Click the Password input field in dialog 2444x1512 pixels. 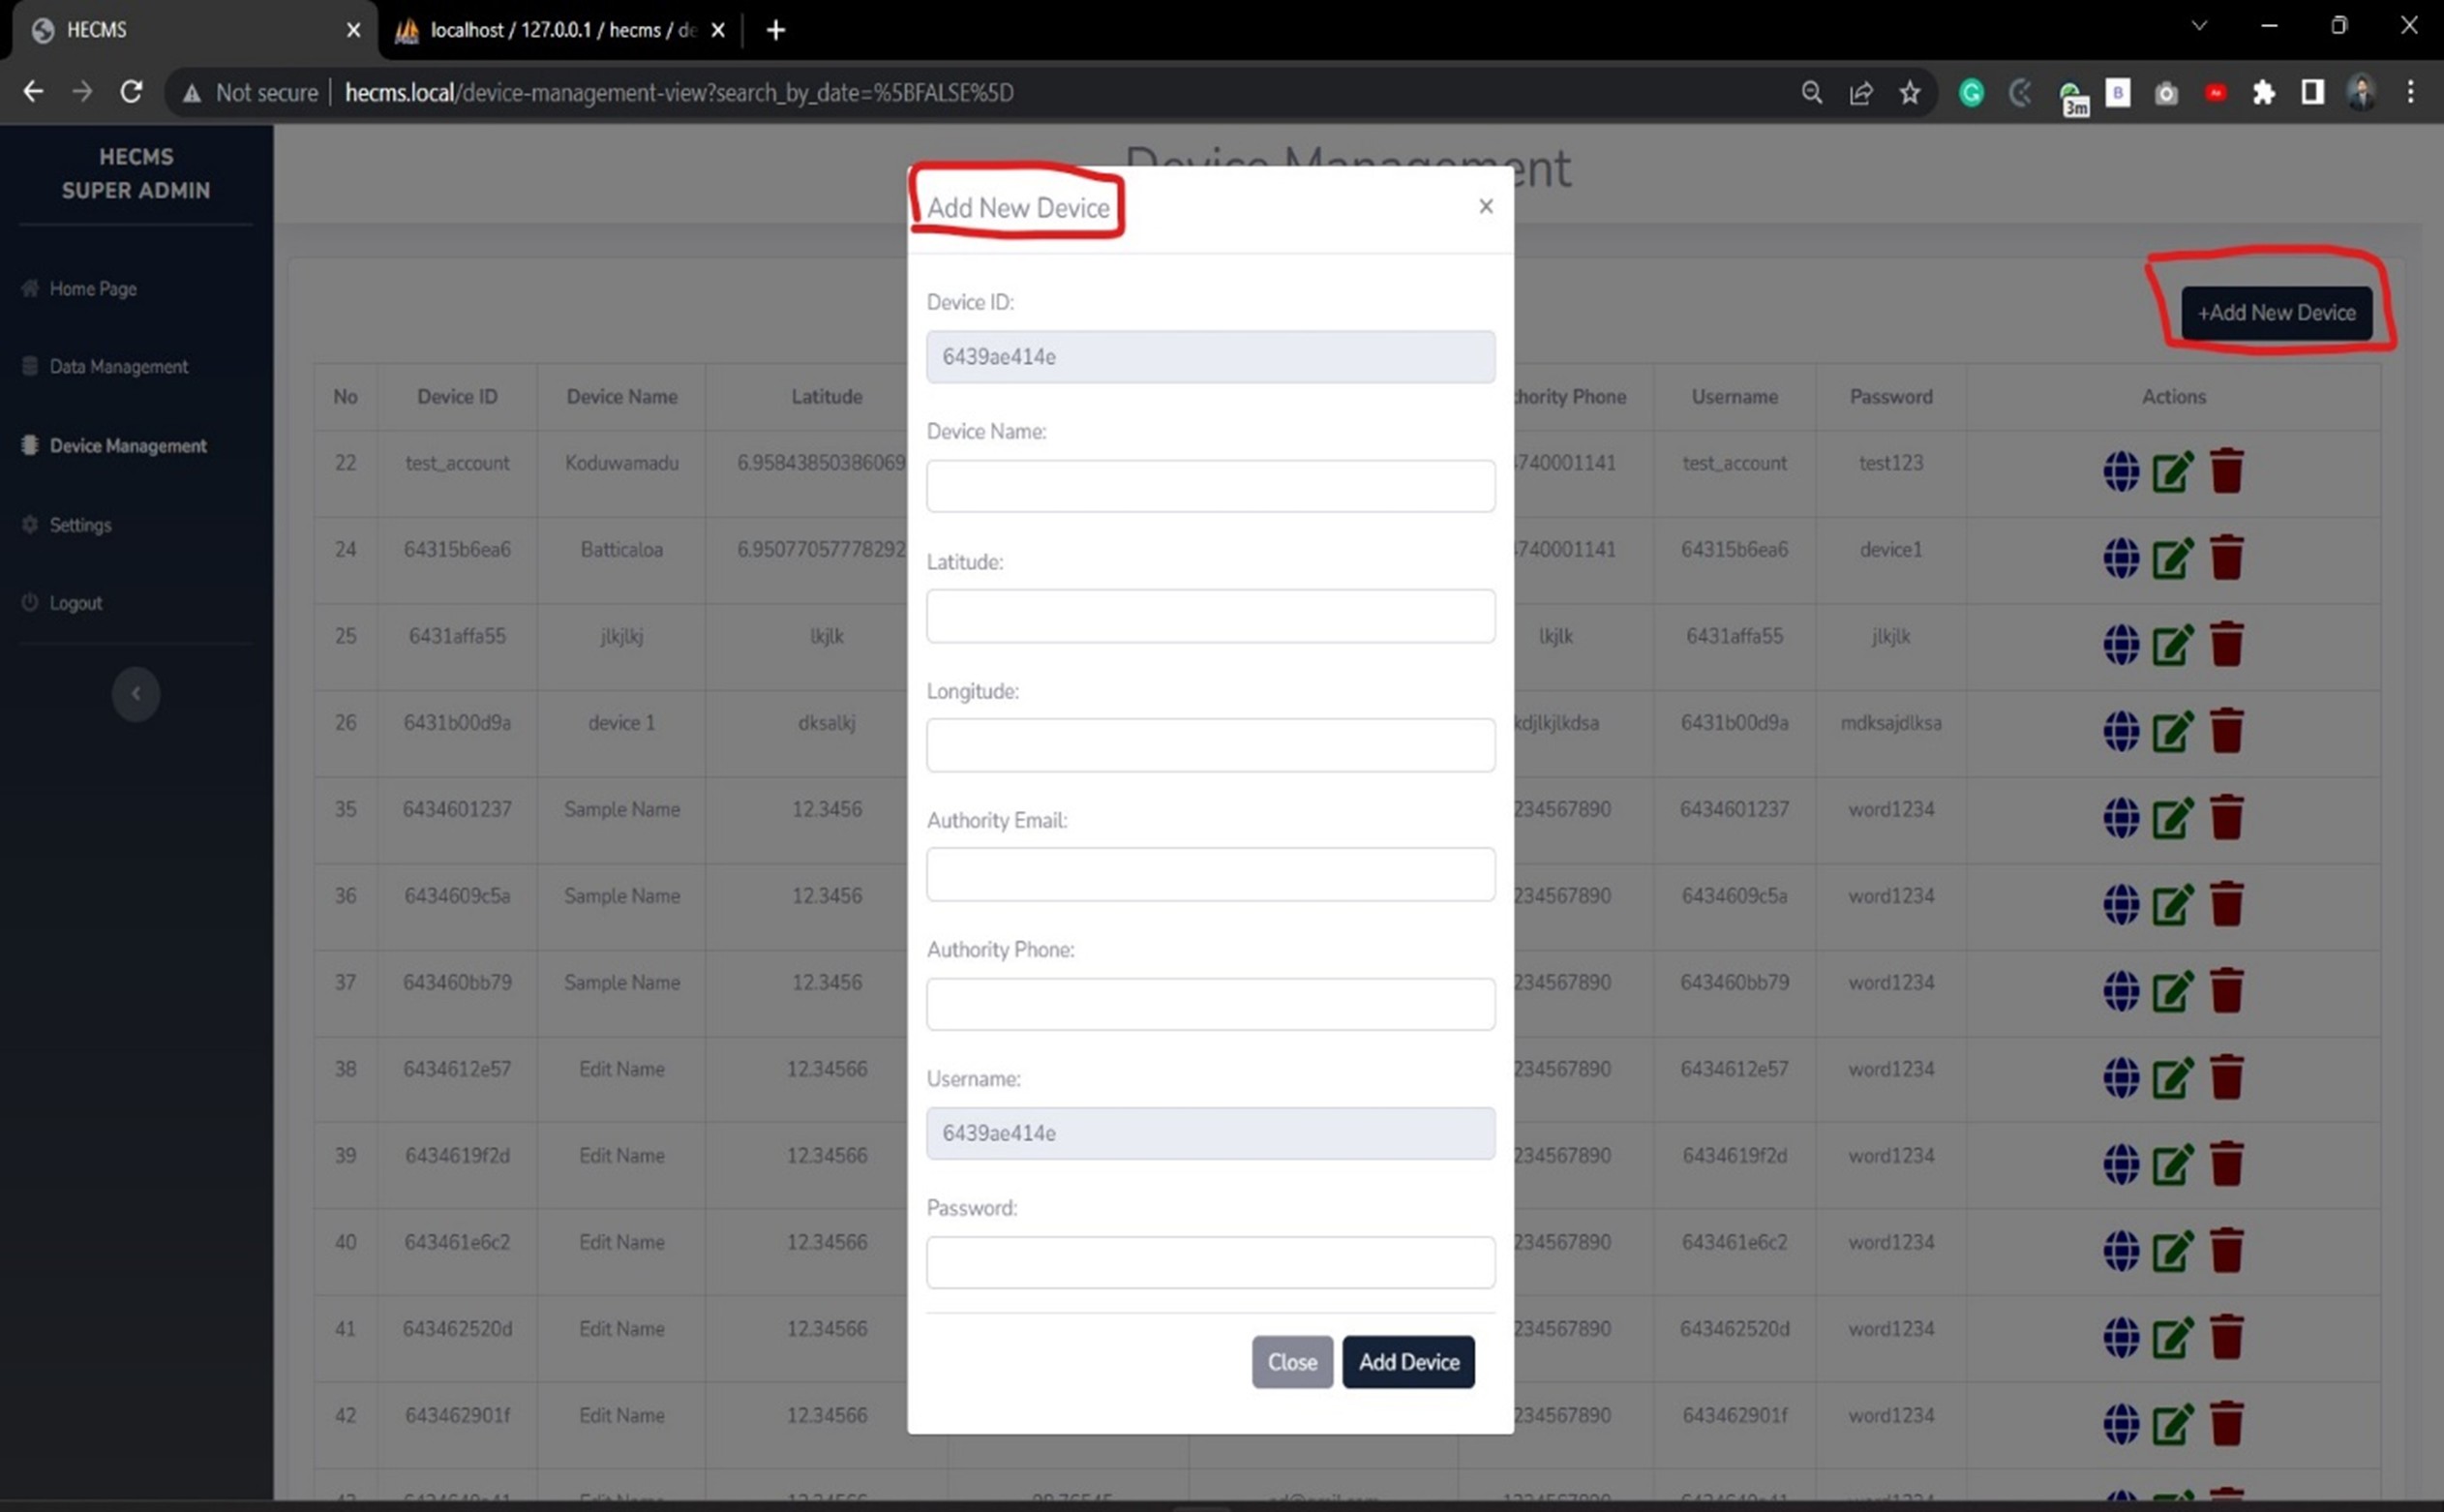pos(1210,1260)
